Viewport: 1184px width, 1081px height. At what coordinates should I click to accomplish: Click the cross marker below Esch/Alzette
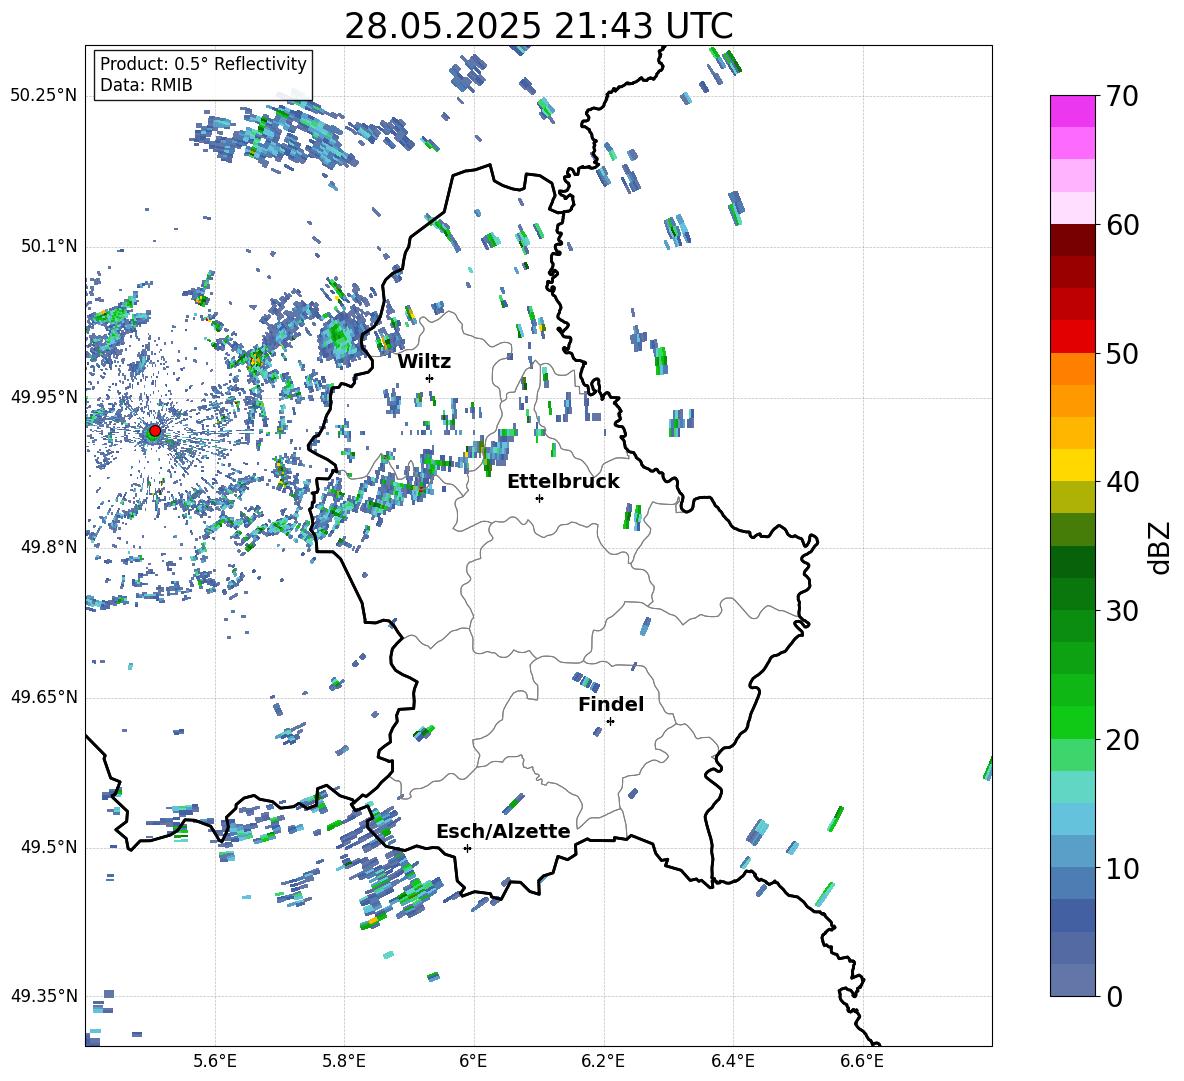point(467,848)
